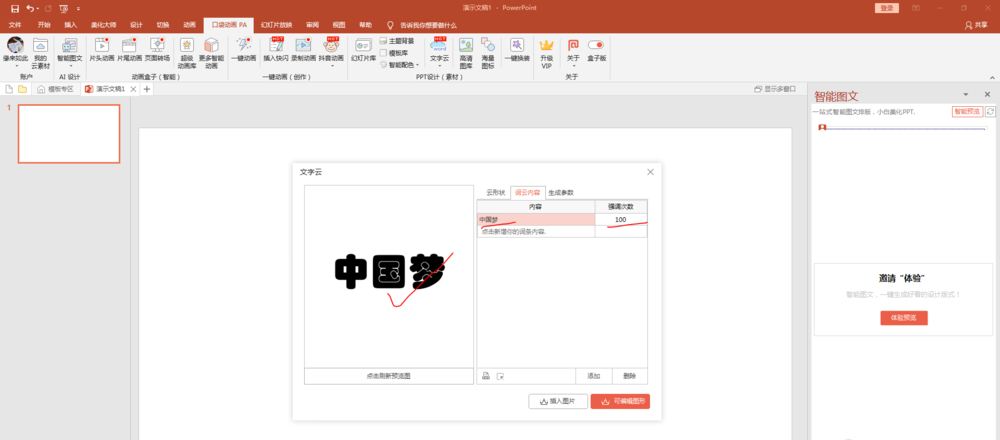Click the new blank document icon in tab bar
The width and height of the screenshot is (1000, 440).
click(x=10, y=89)
